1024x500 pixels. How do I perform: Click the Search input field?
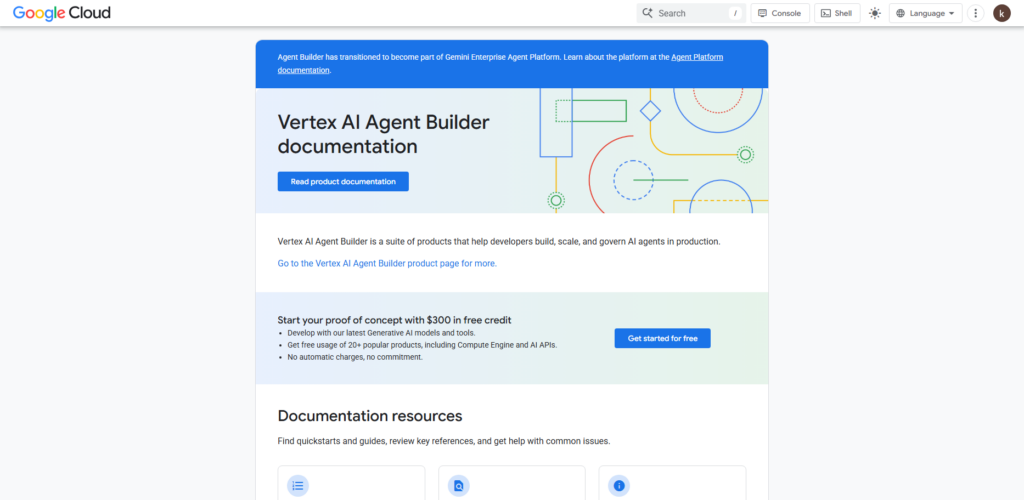691,13
